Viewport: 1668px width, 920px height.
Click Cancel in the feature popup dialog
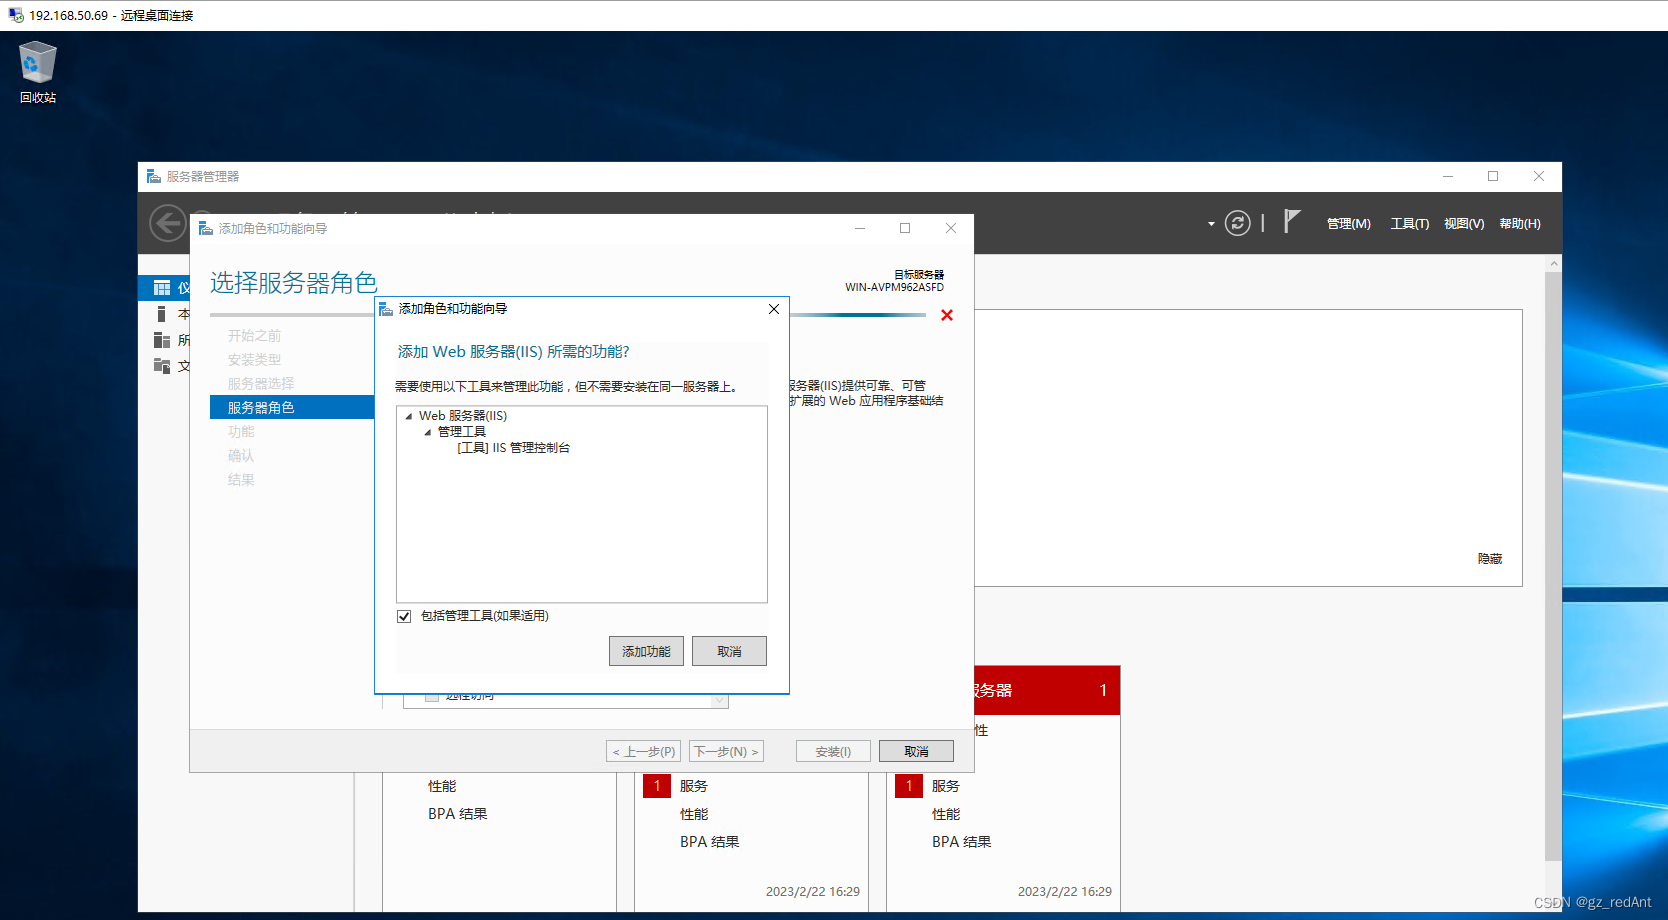pos(729,651)
